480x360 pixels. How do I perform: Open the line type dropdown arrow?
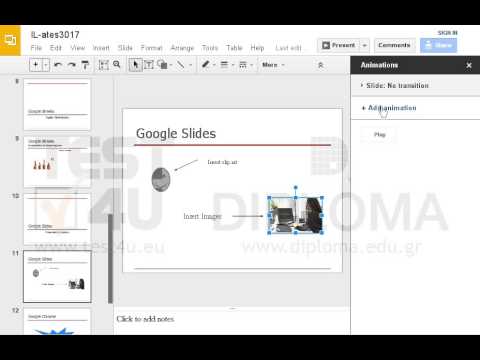[x=191, y=65]
